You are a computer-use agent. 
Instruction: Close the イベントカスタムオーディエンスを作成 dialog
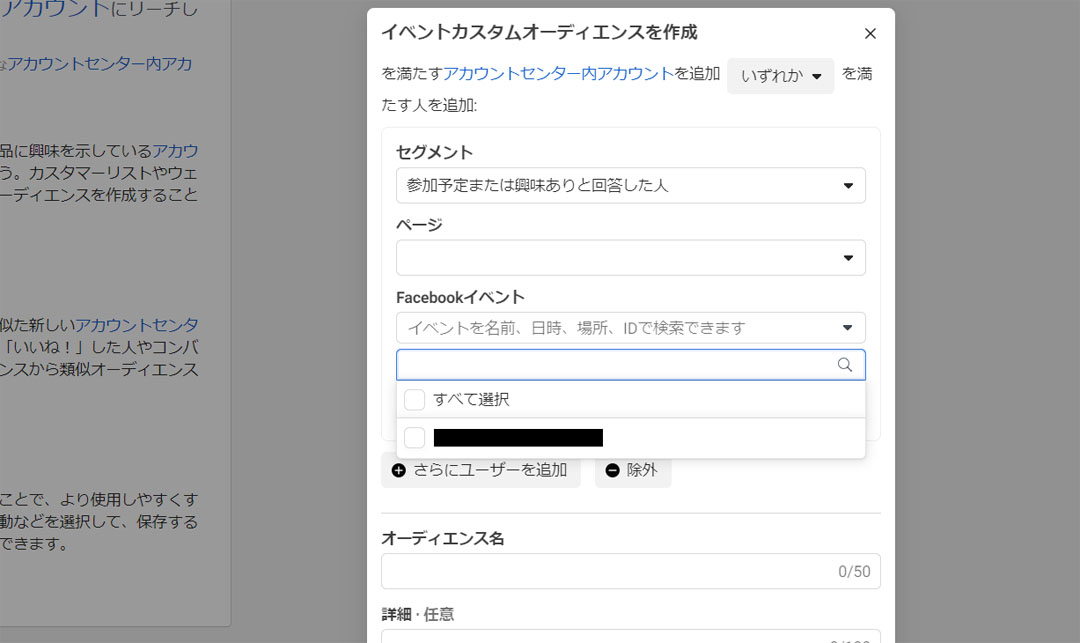(x=869, y=33)
